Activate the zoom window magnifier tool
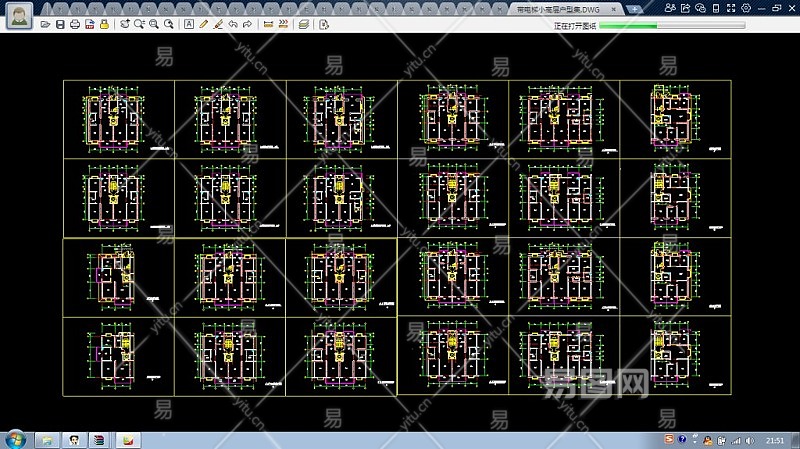 (139, 24)
